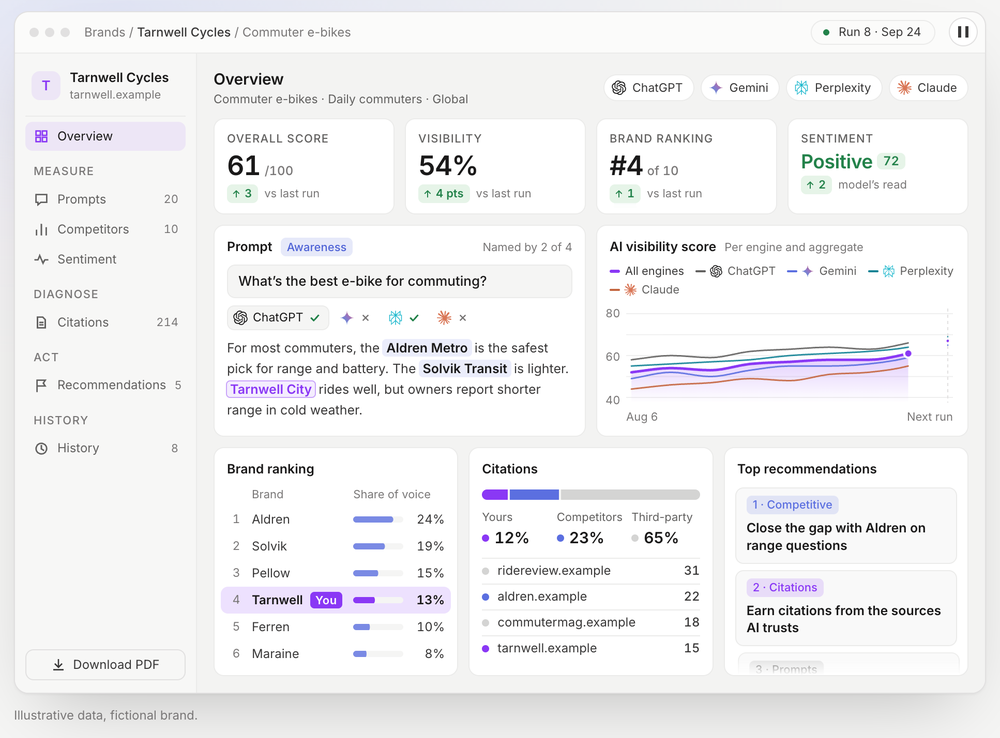Click the Visibility 54% card

point(495,166)
